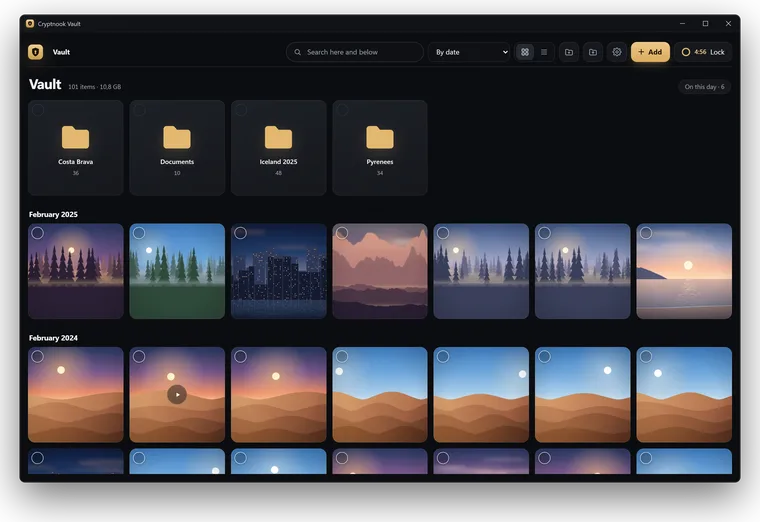Open the purple dusk forest photo
The width and height of the screenshot is (760, 522).
pos(76,271)
